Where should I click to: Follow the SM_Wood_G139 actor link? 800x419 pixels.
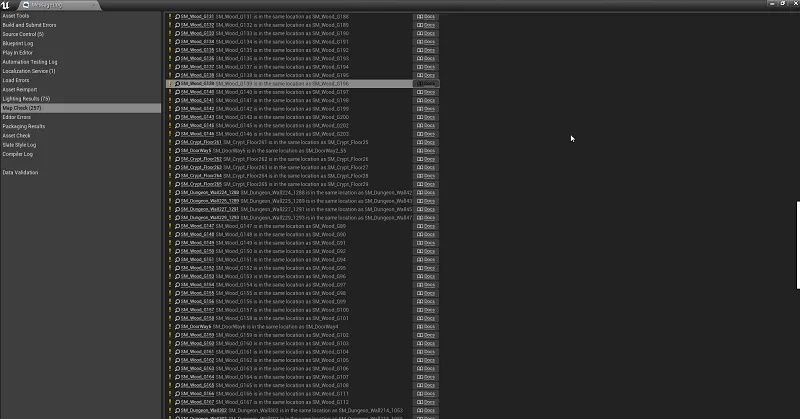click(x=197, y=84)
